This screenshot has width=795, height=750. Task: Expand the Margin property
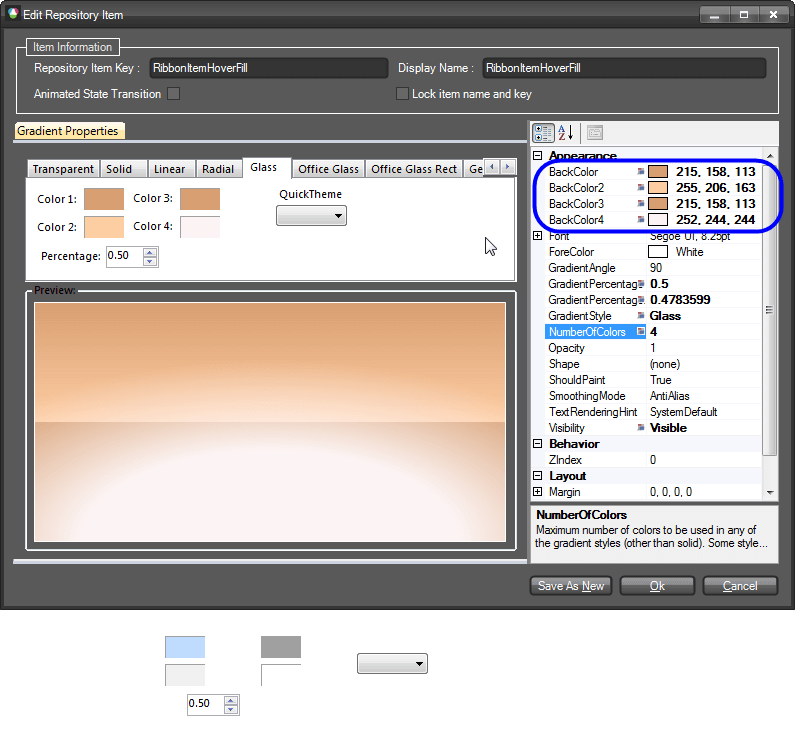pyautogui.click(x=538, y=491)
